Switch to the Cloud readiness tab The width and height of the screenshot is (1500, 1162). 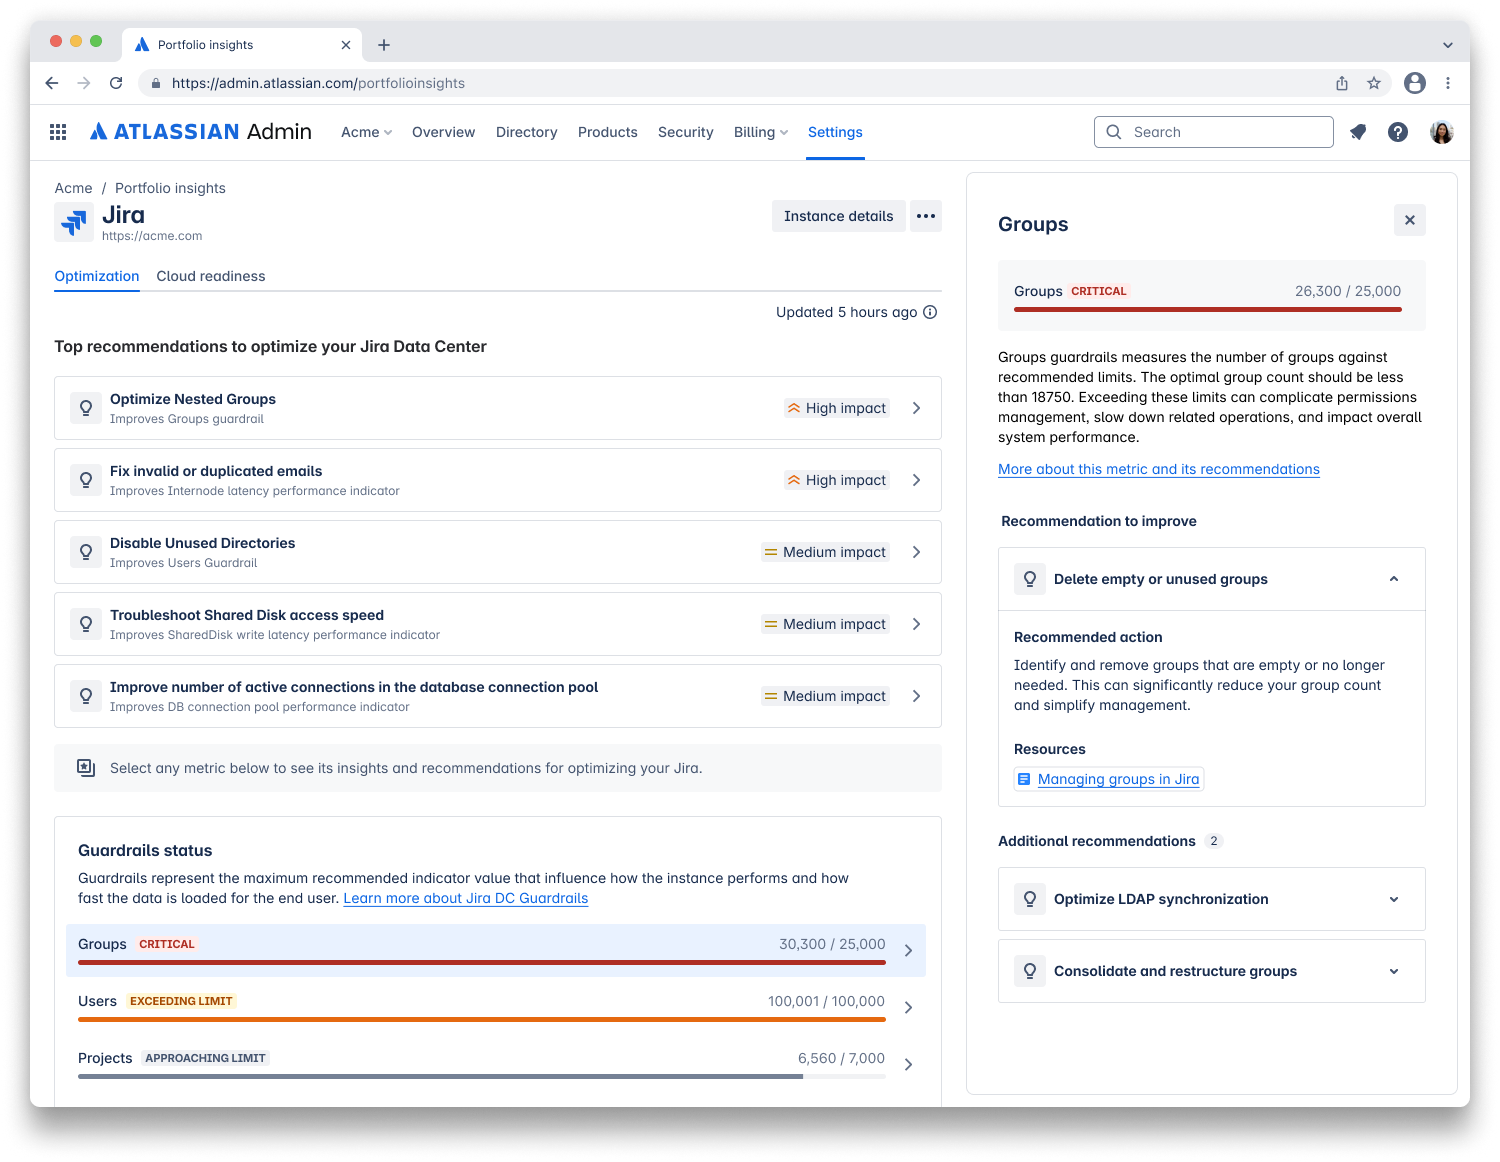(x=210, y=276)
